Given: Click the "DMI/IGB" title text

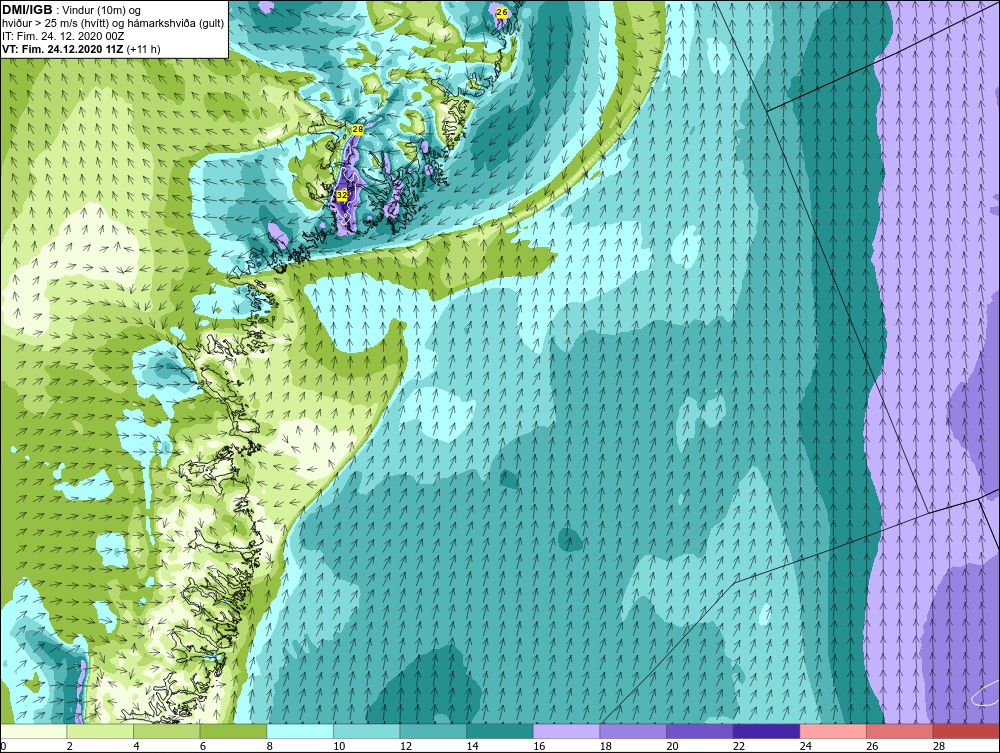Looking at the screenshot, I should click(x=27, y=10).
